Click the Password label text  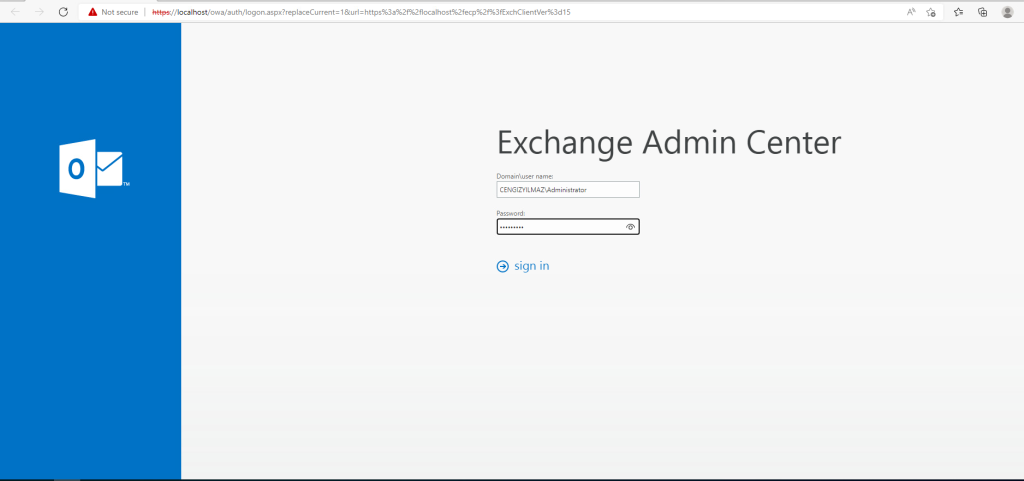[x=511, y=213]
